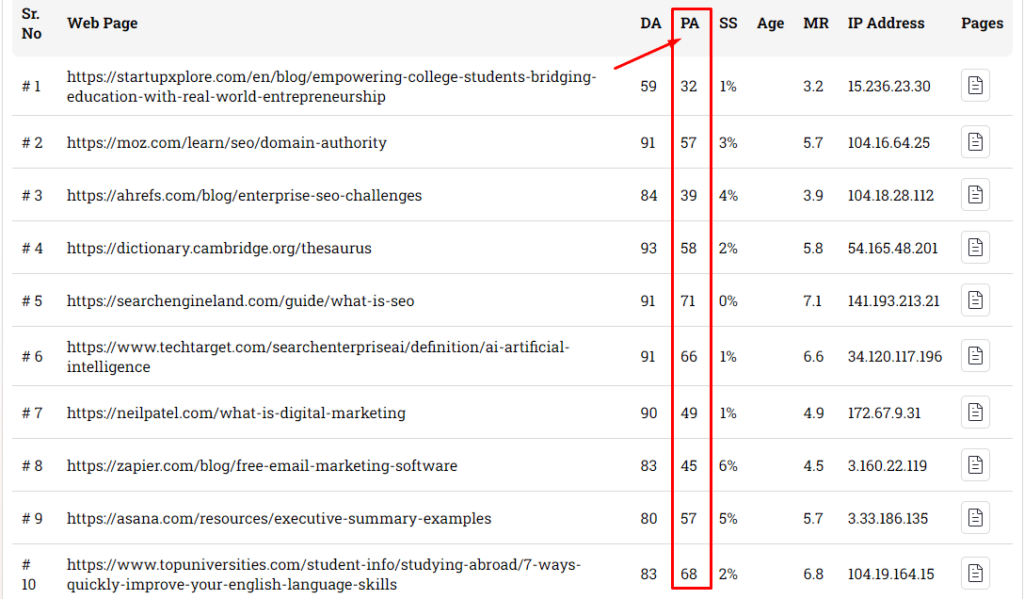This screenshot has height=599, width=1024.
Task: Click pages icon for zapier.com row
Action: point(975,465)
